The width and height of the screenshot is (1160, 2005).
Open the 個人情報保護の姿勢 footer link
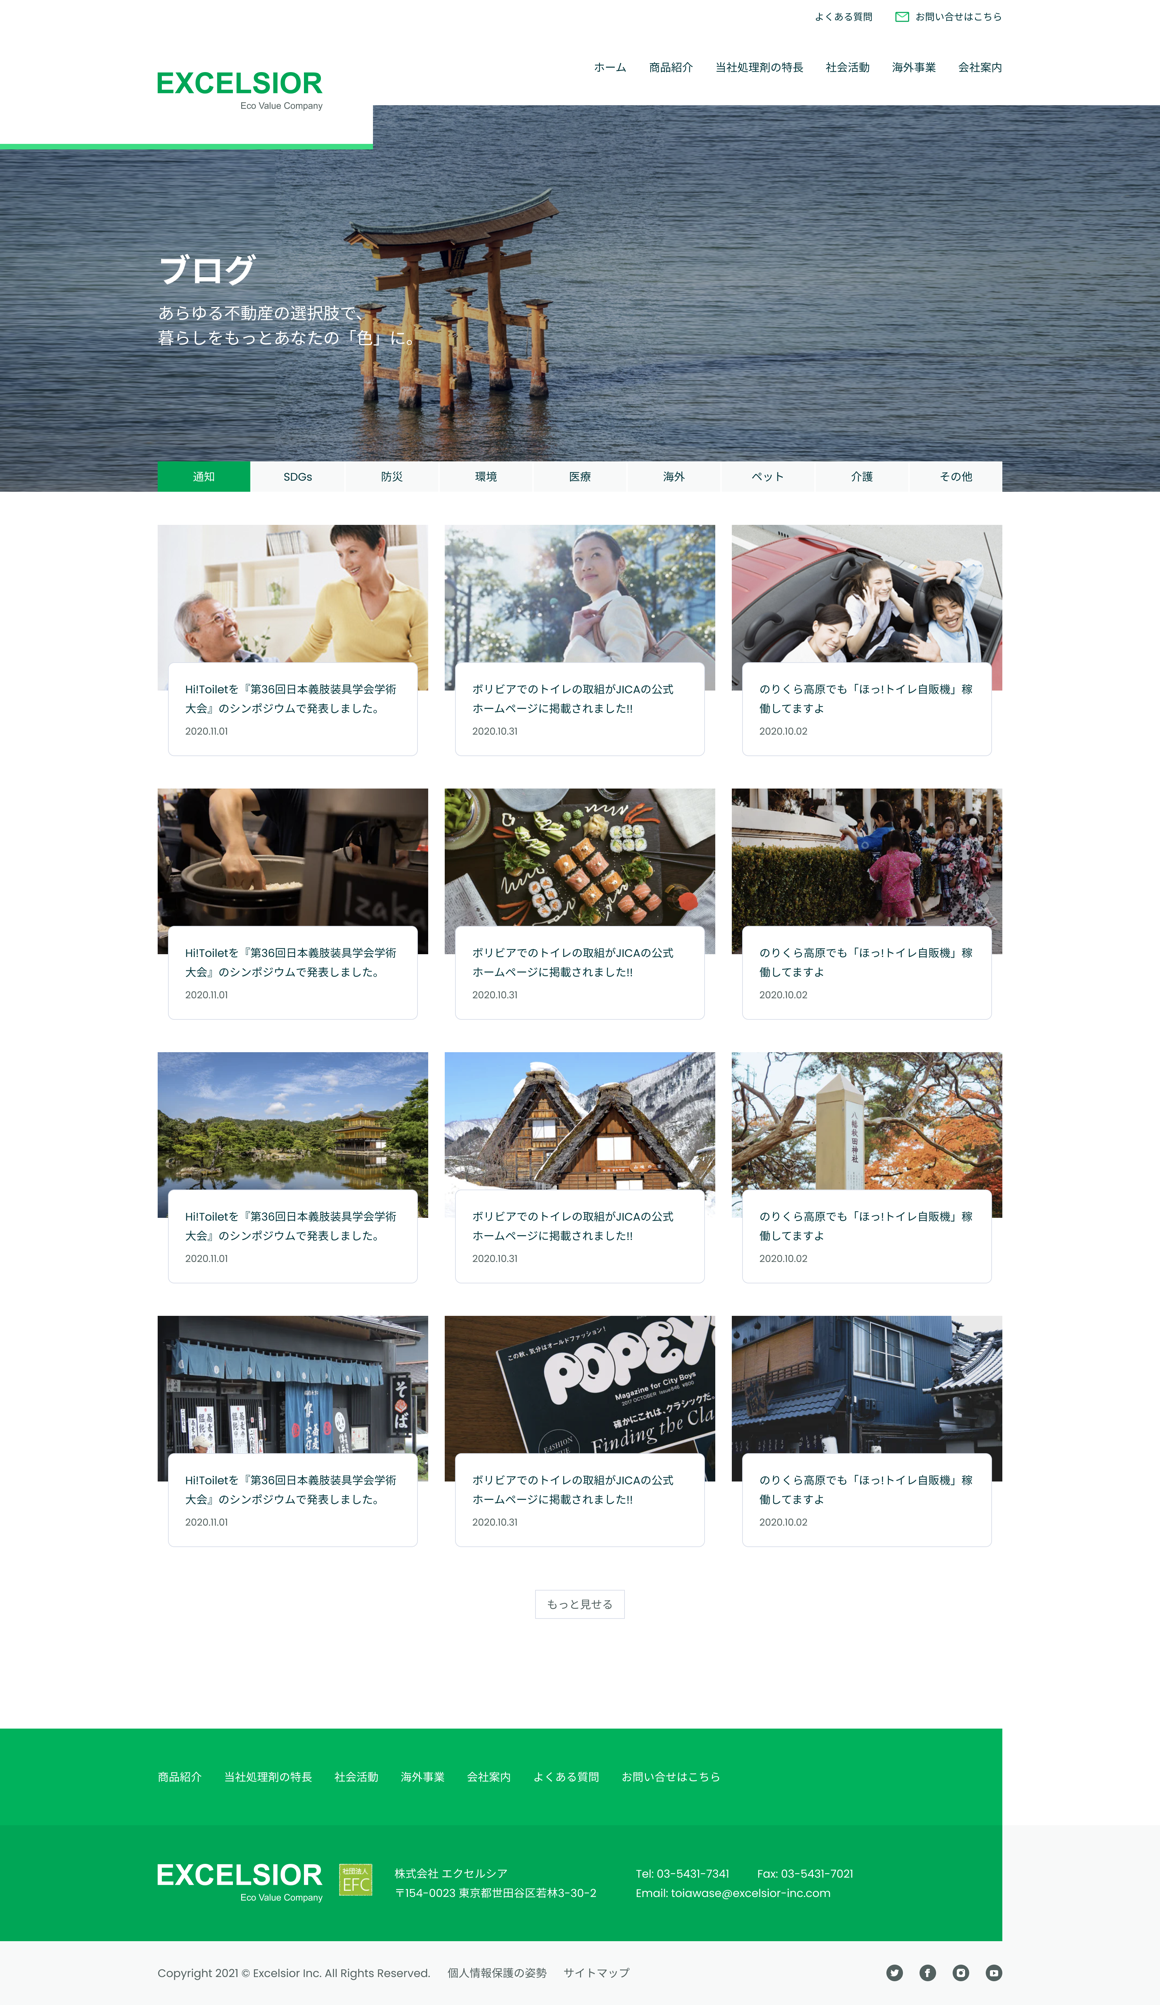pos(497,1973)
